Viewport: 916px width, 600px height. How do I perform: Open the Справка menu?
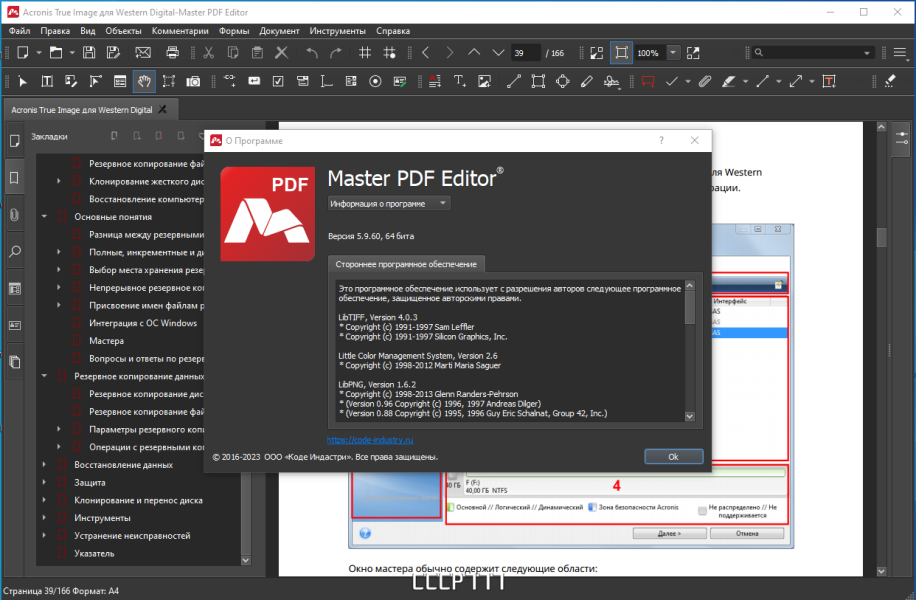[393, 31]
